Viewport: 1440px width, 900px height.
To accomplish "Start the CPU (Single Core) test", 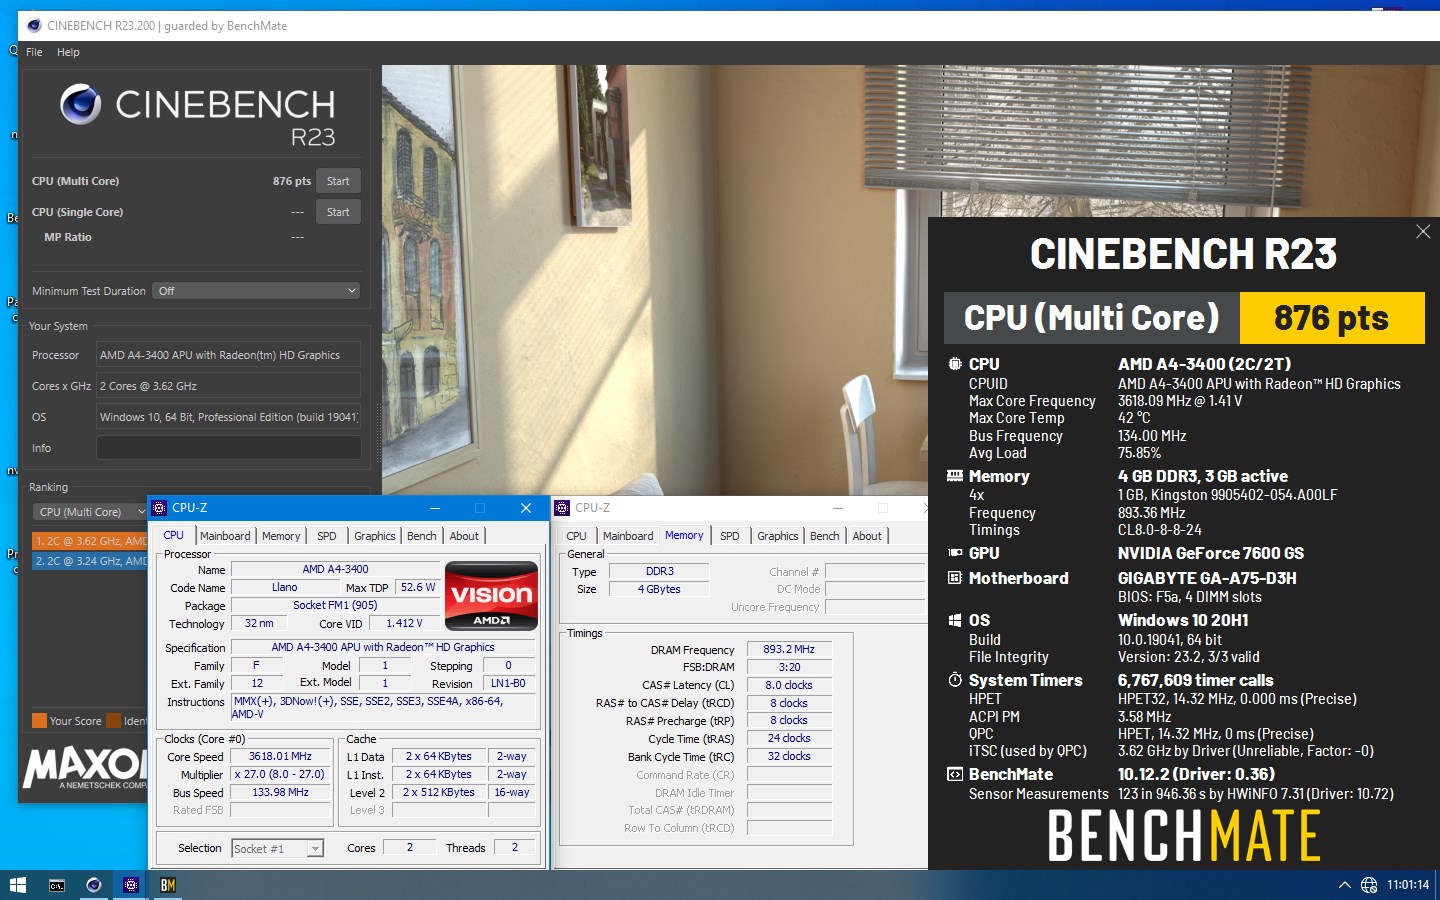I will (x=338, y=212).
